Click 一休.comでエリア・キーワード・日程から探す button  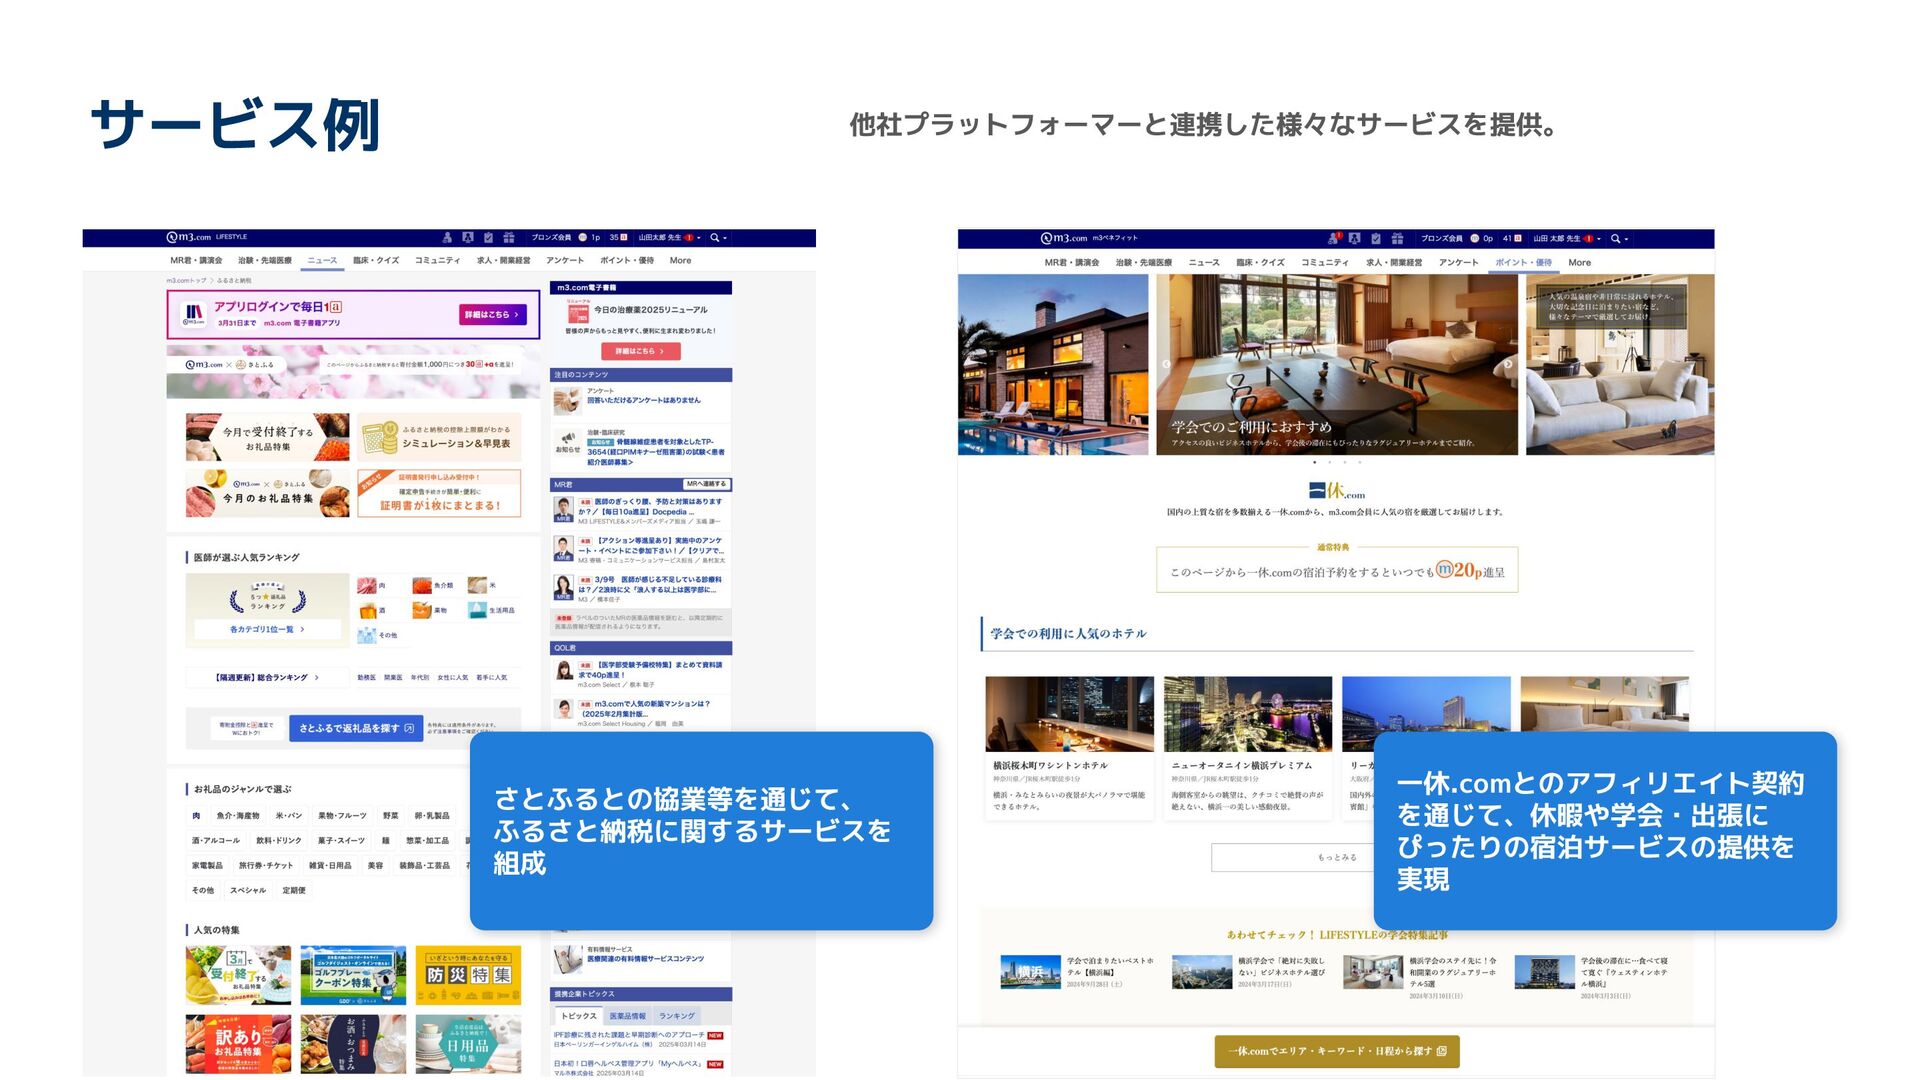tap(1337, 1051)
